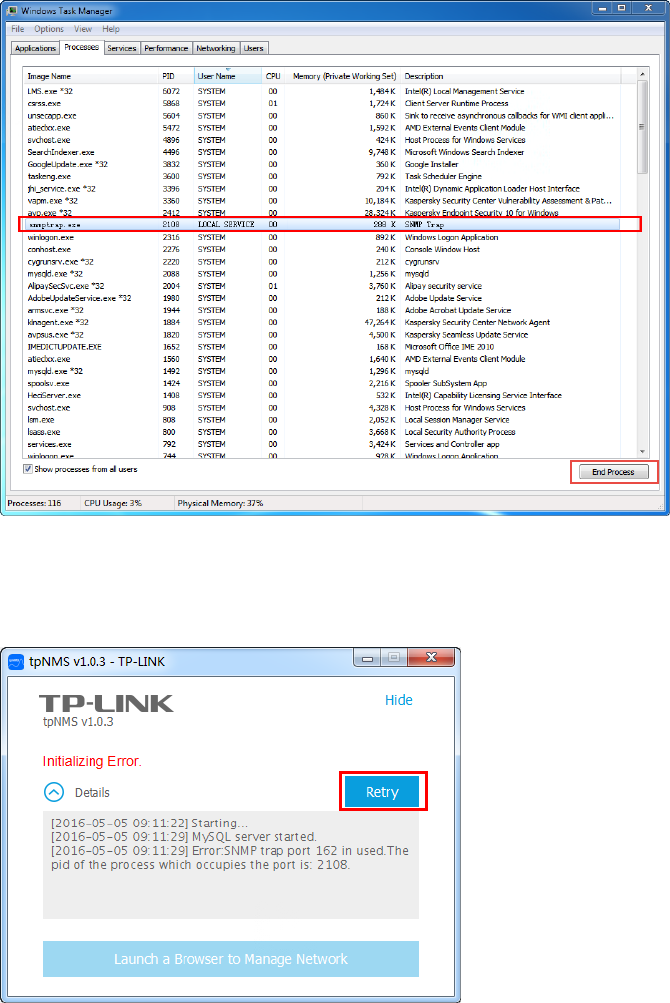Select the HeciServer.exe process
Viewport: 670px width, 1003px height.
pos(323,395)
